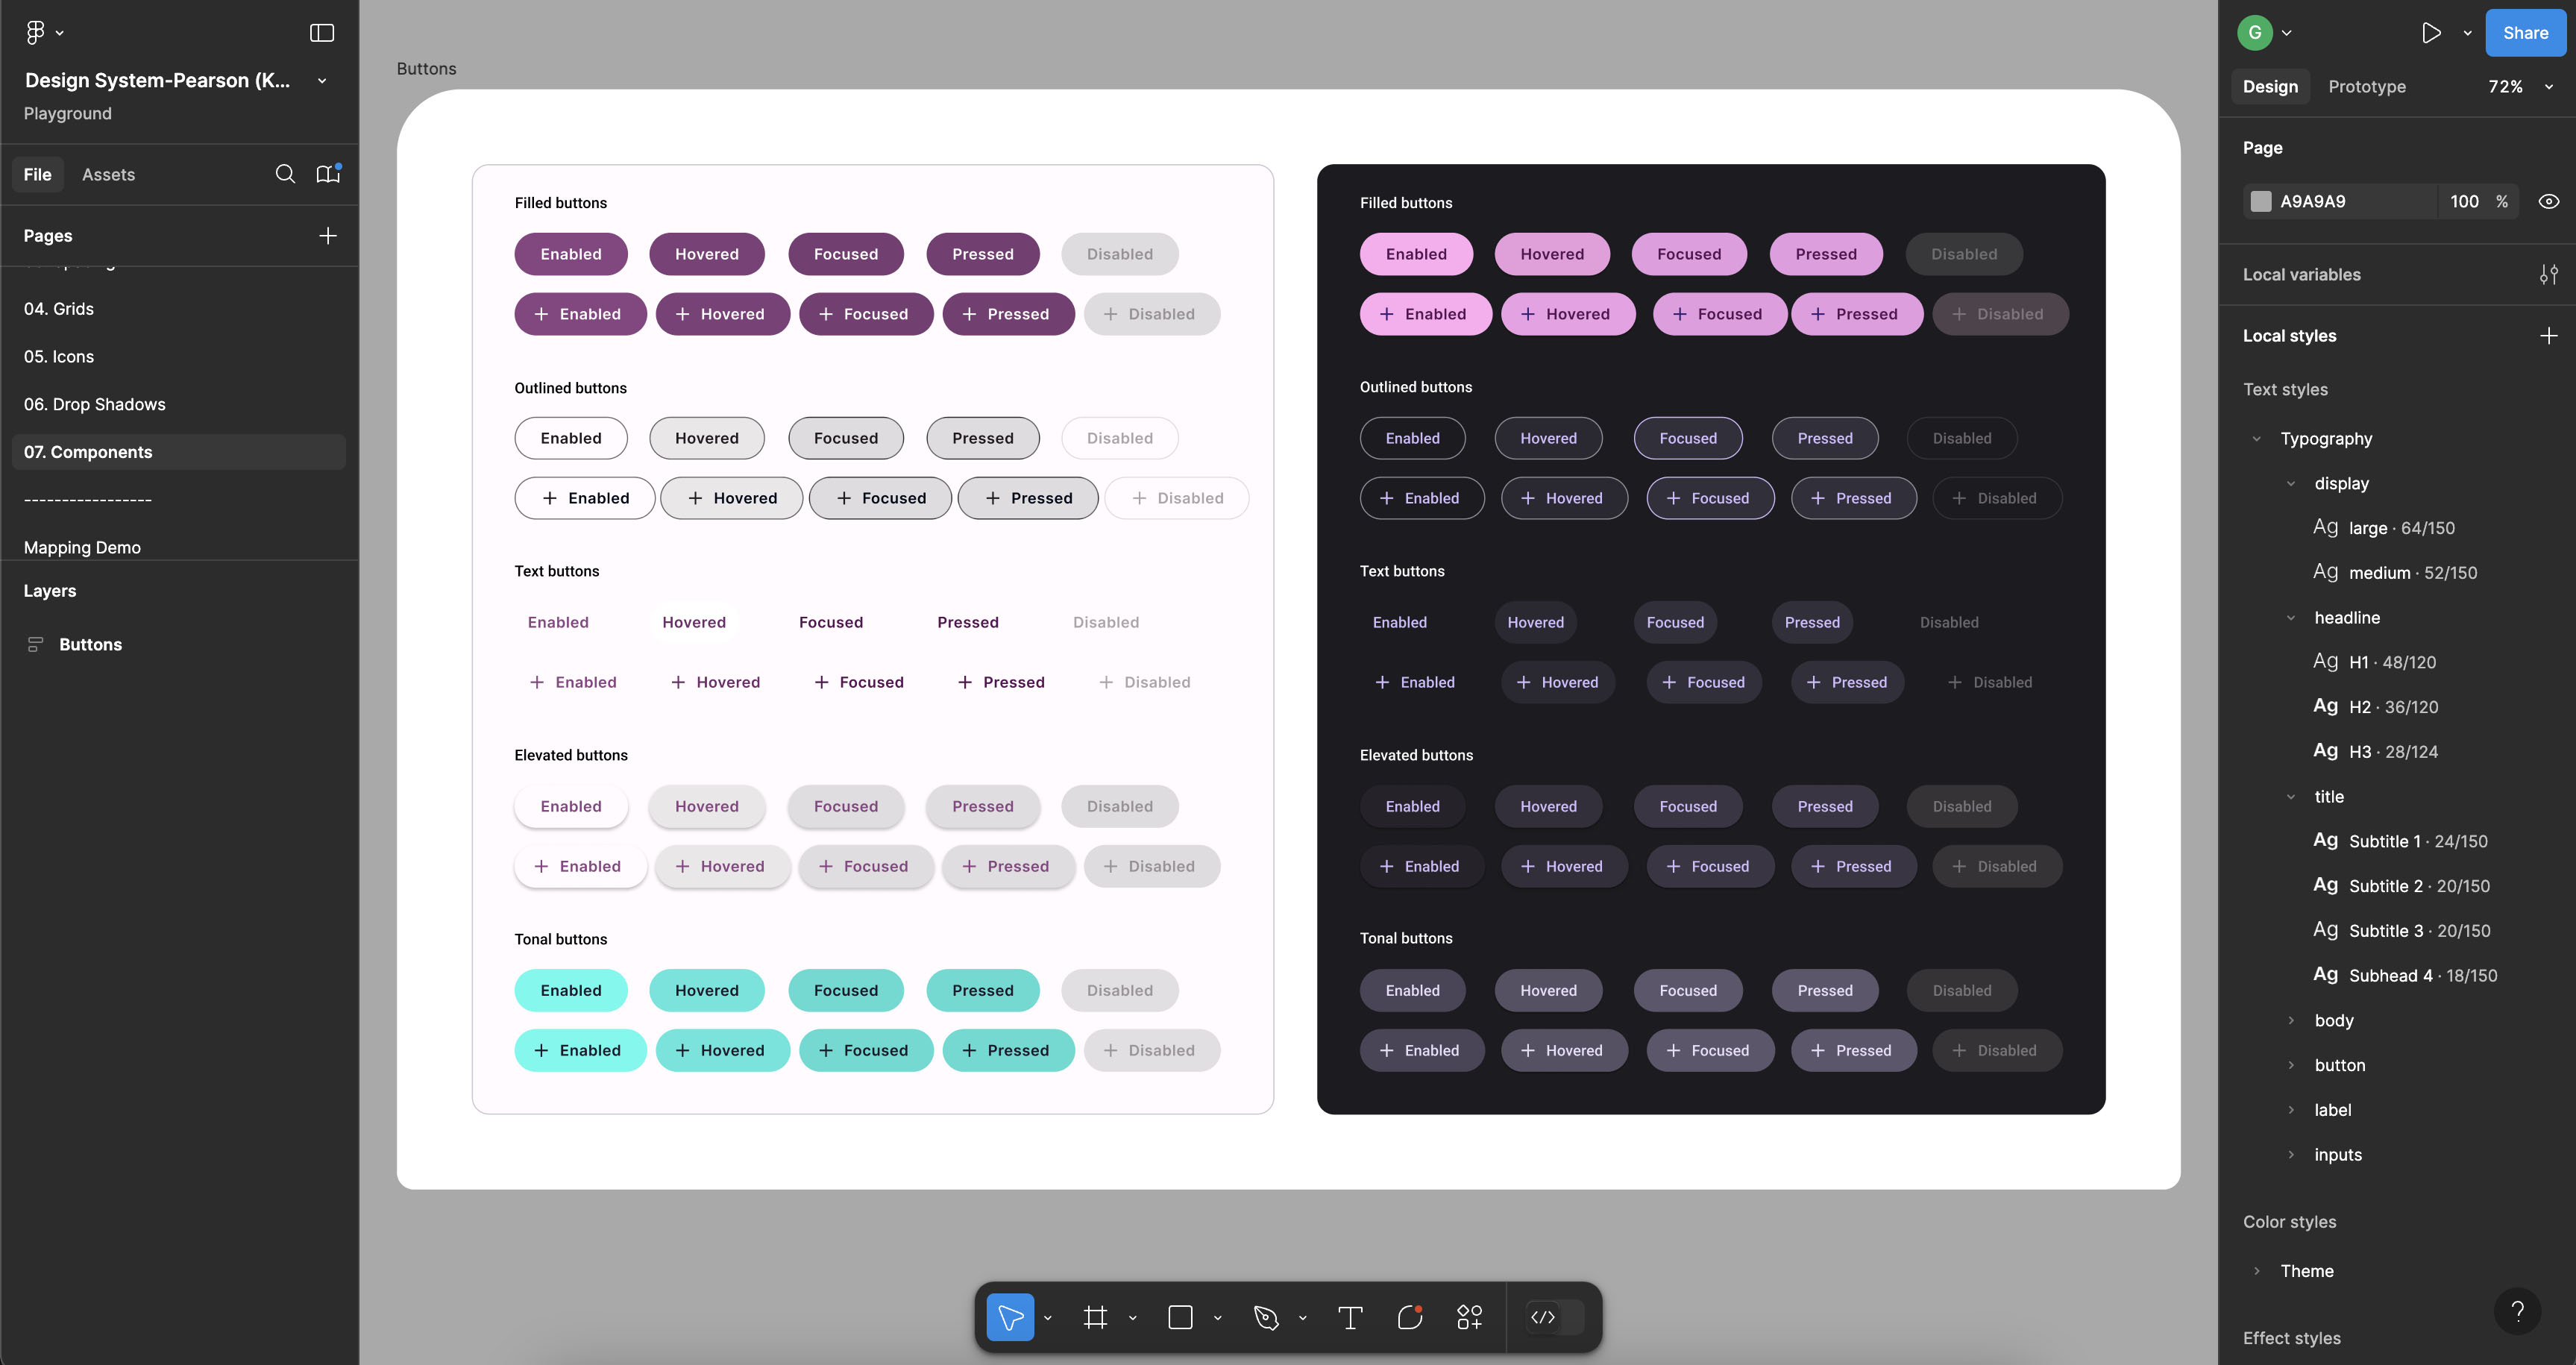
Task: Select the Pen tool
Action: pos(1266,1317)
